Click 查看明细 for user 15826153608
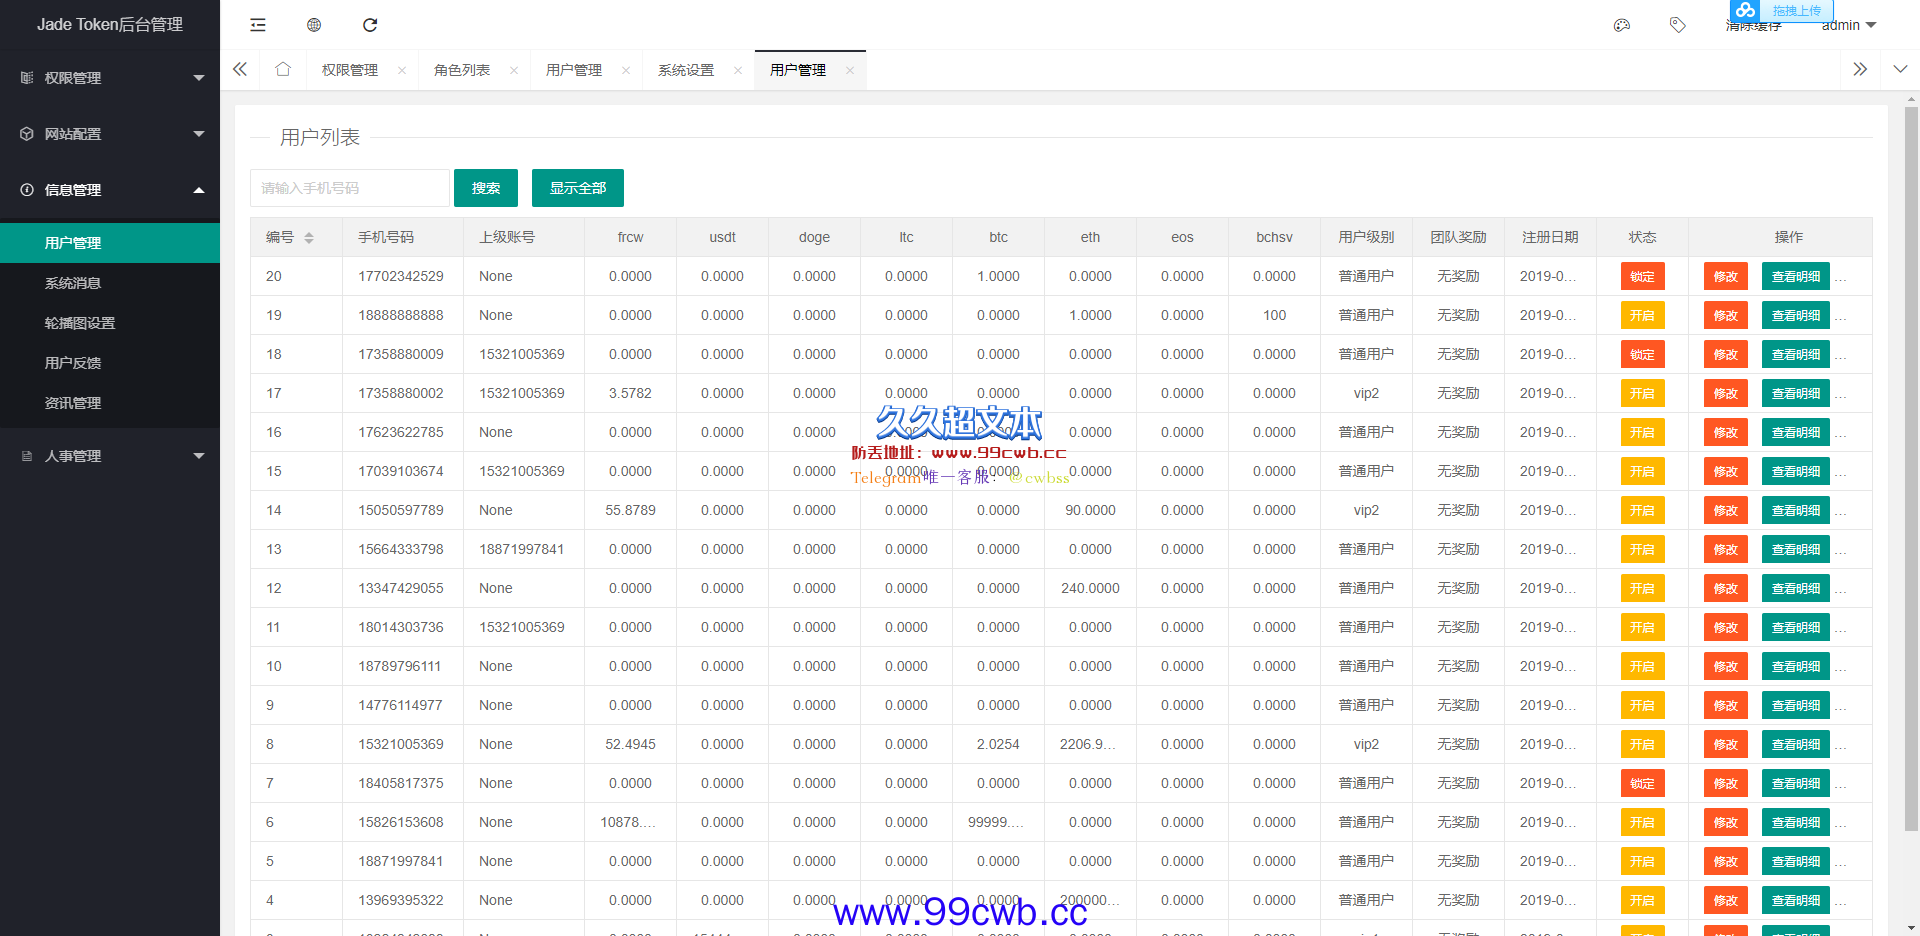Screen dimensions: 1920x936 (1796, 823)
